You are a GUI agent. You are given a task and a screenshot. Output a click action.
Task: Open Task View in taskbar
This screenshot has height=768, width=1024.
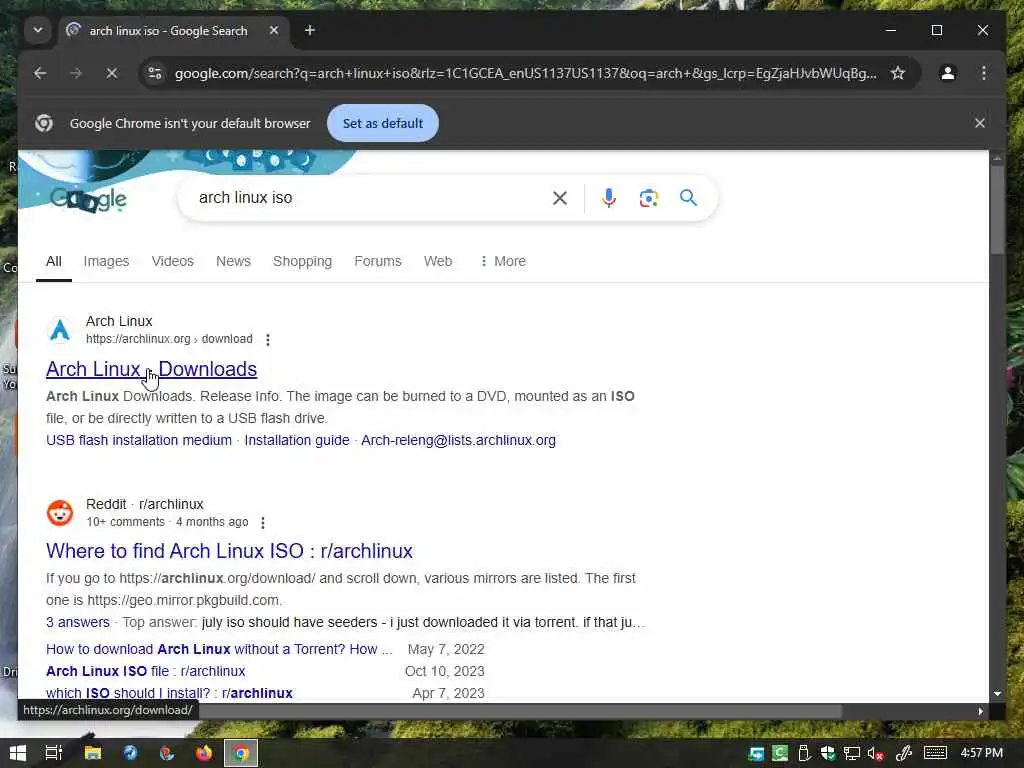54,753
